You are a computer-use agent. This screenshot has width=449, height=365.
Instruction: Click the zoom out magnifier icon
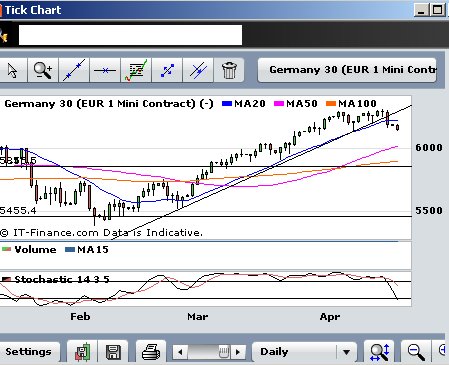416,352
